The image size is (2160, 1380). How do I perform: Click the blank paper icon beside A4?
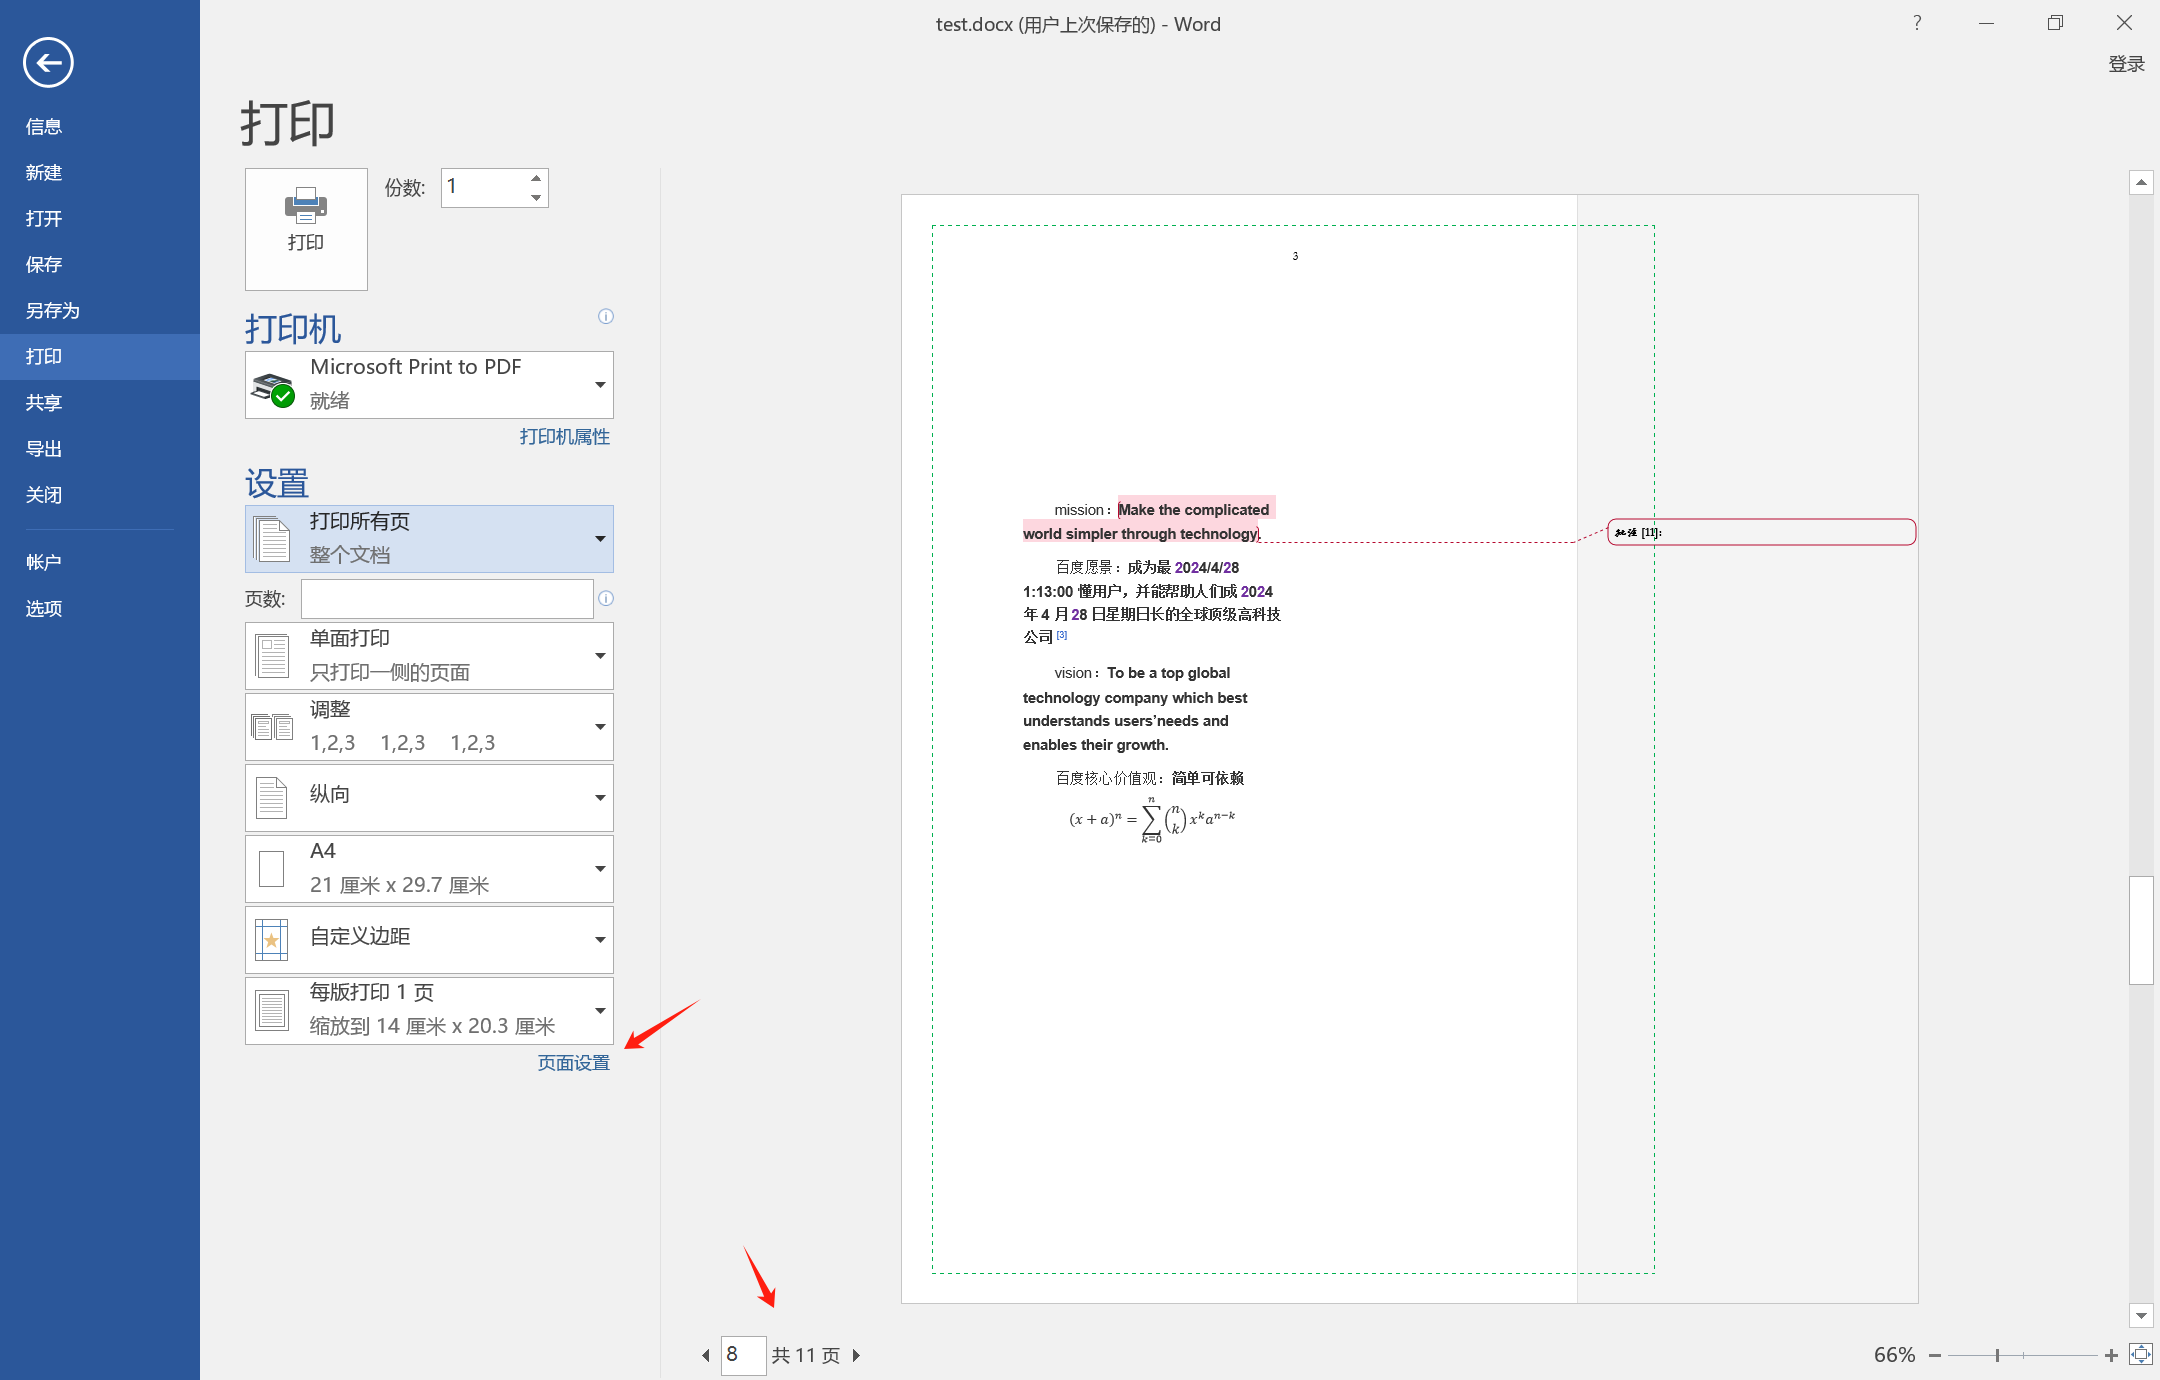[x=271, y=869]
